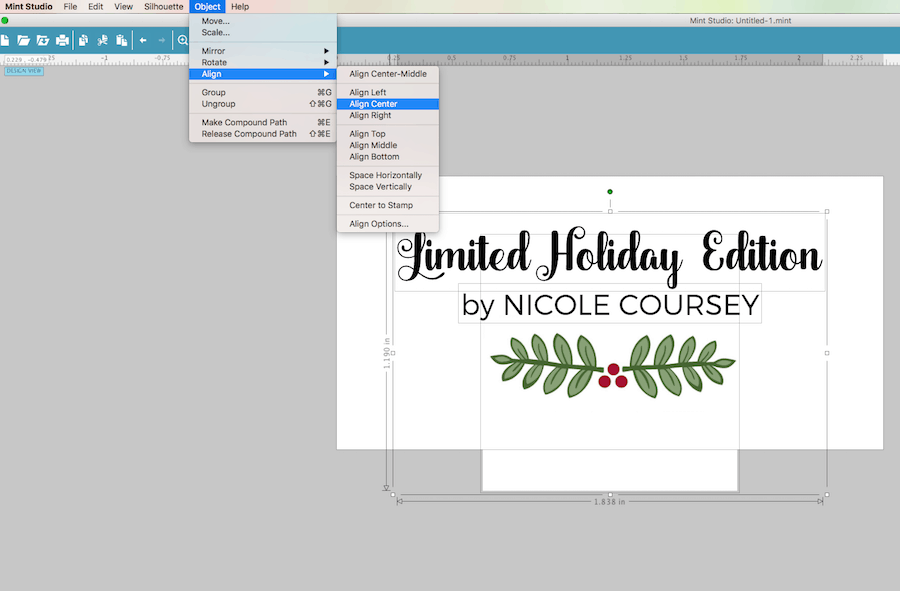Choose Center to Stamp
Screen dimensions: 900x591
coord(388,205)
